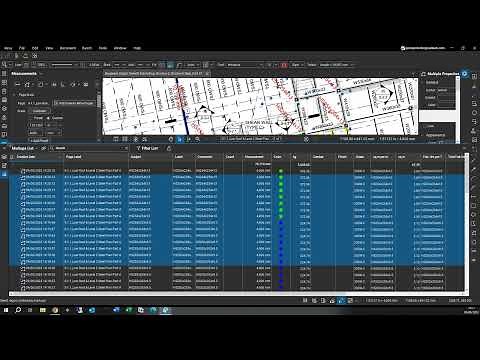
Task: Open the Window menu
Action: click(120, 48)
